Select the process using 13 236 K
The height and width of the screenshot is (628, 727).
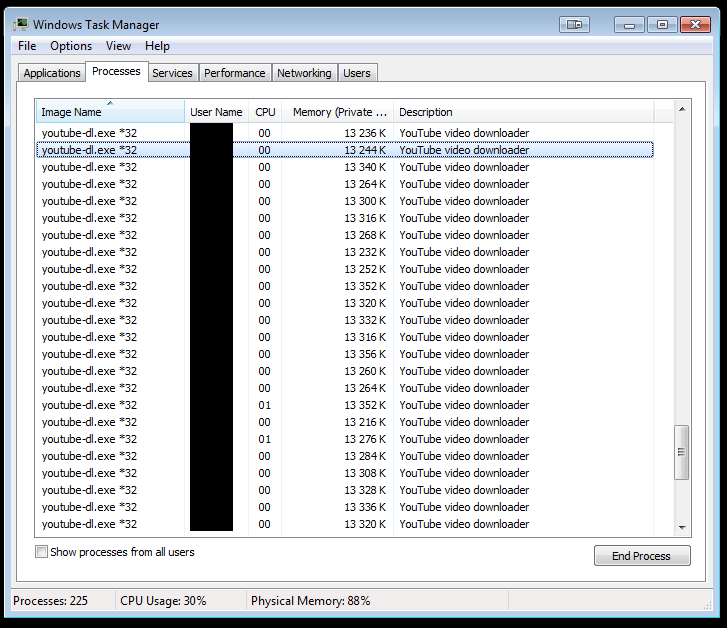click(345, 133)
